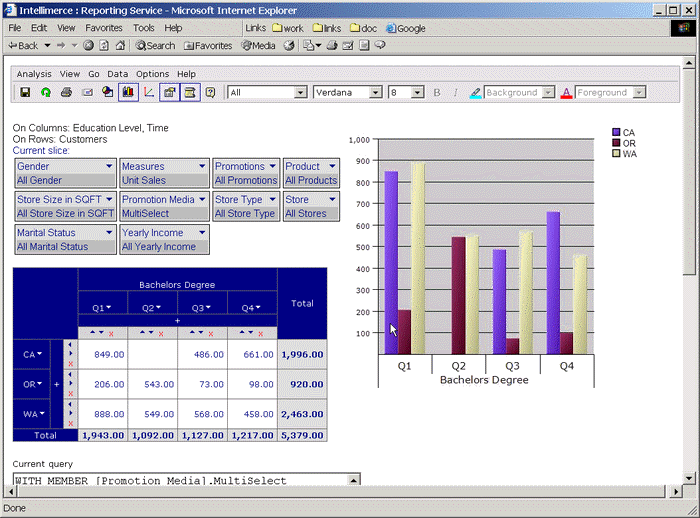The image size is (700, 518).
Task: Open the browser Tools menu
Action: 143,28
